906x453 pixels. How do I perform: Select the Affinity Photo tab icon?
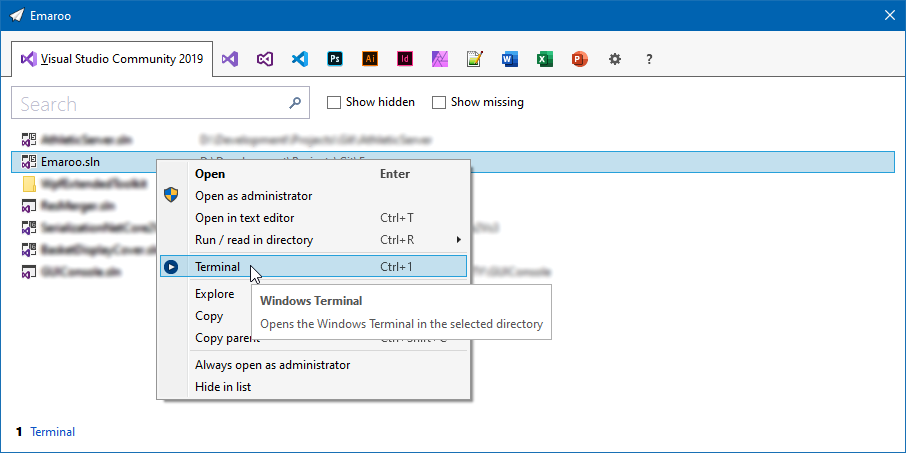coord(440,59)
